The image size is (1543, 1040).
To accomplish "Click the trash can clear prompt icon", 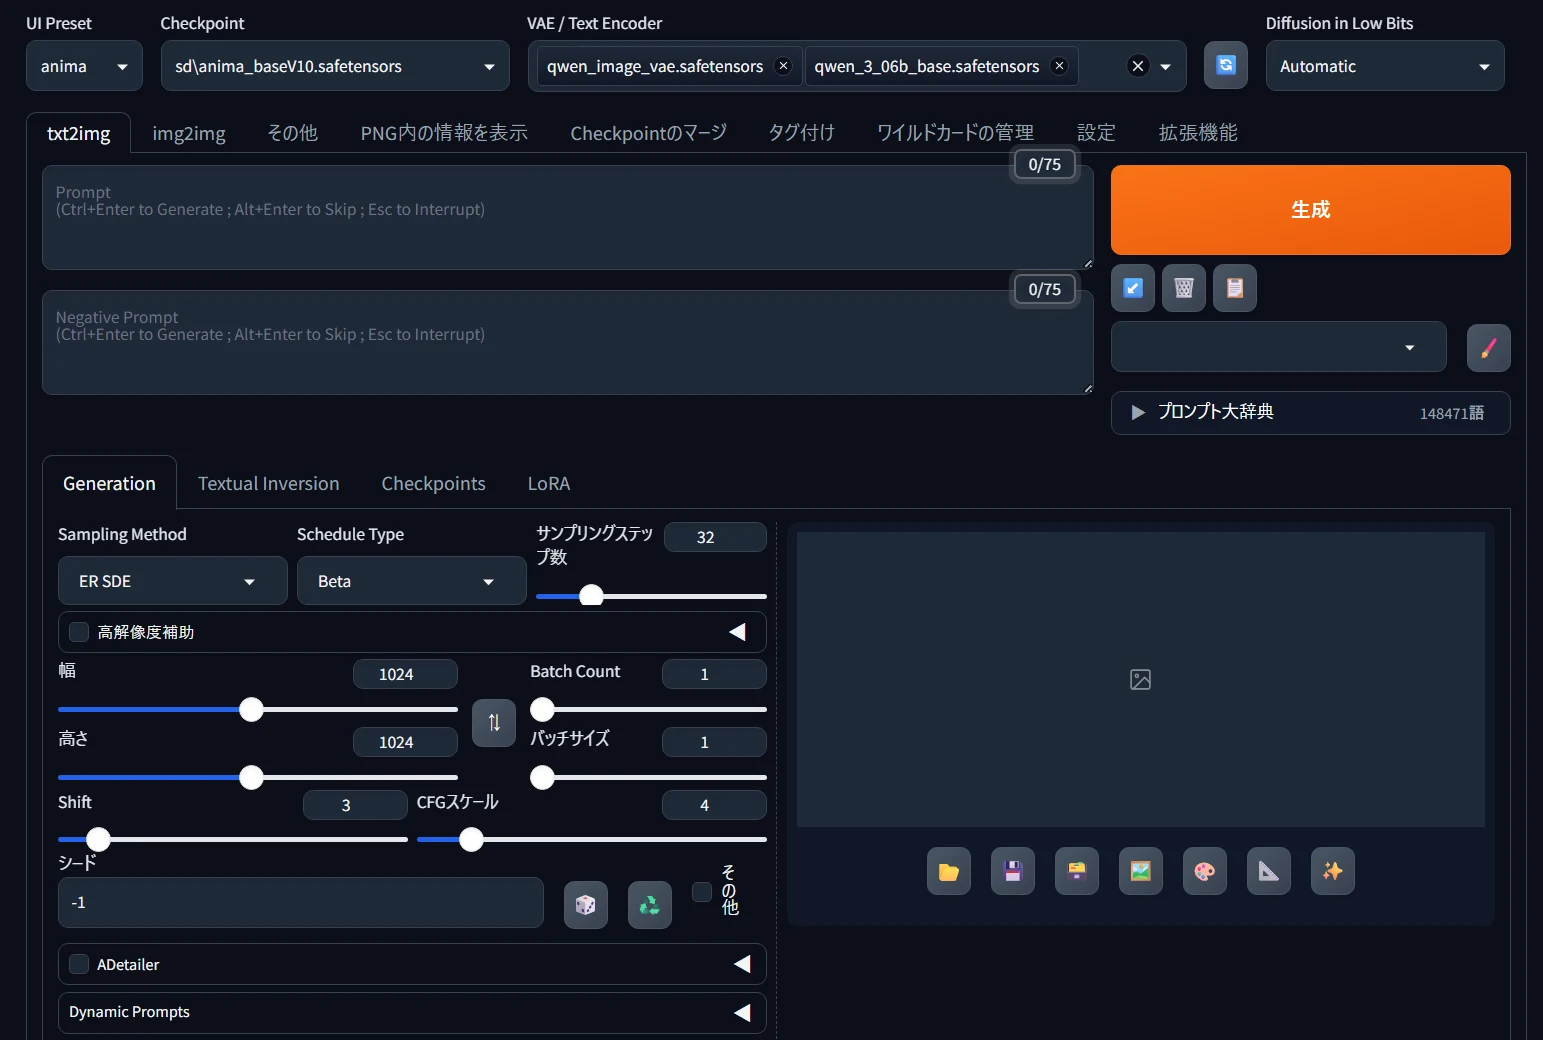I will 1184,288.
